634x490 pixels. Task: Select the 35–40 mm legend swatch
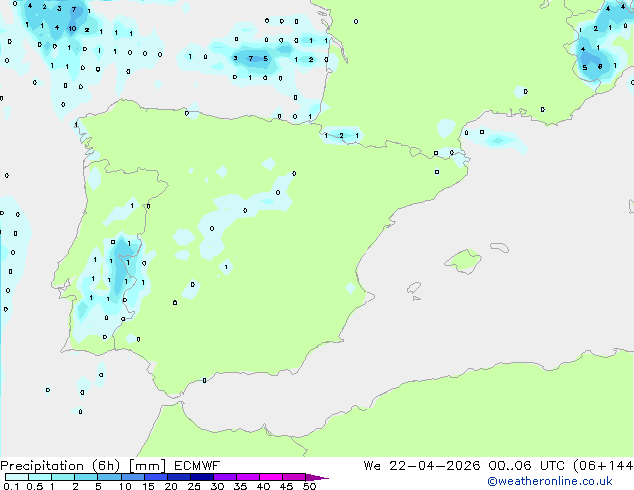coord(248,477)
